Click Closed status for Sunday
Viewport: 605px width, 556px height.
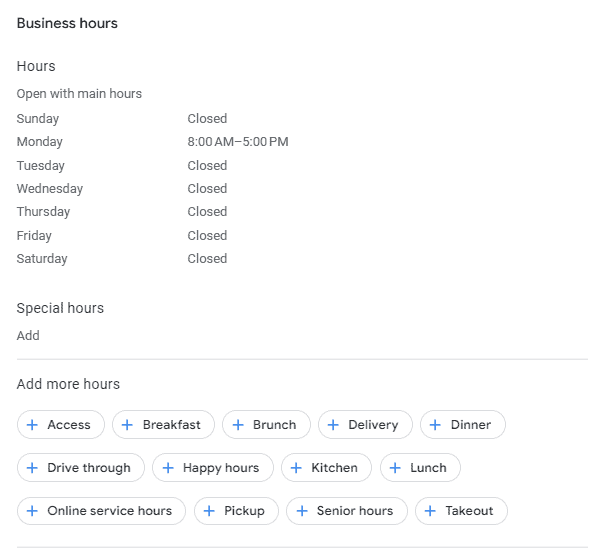click(x=207, y=118)
